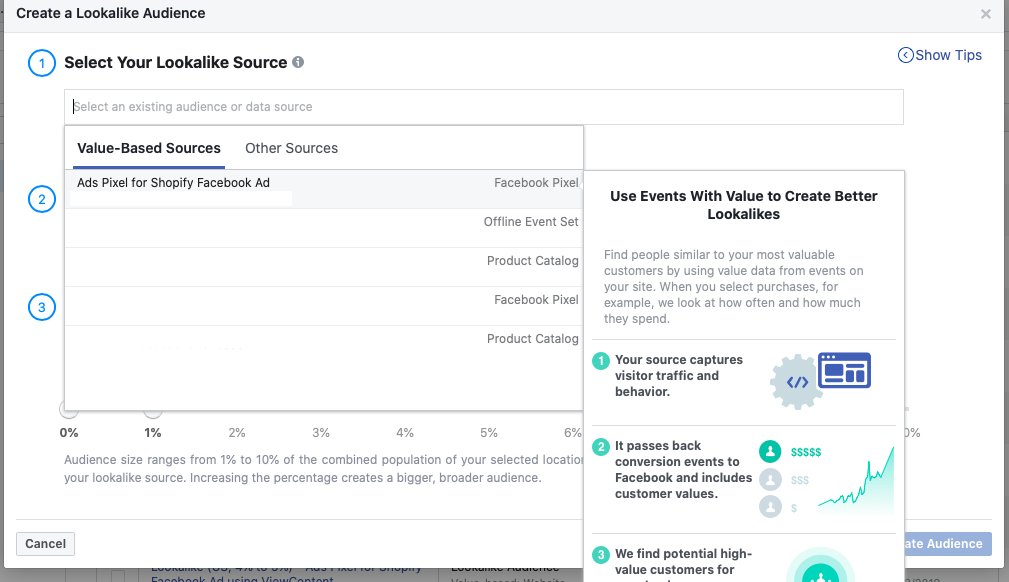Click the gear and code browser illustration

click(x=820, y=380)
